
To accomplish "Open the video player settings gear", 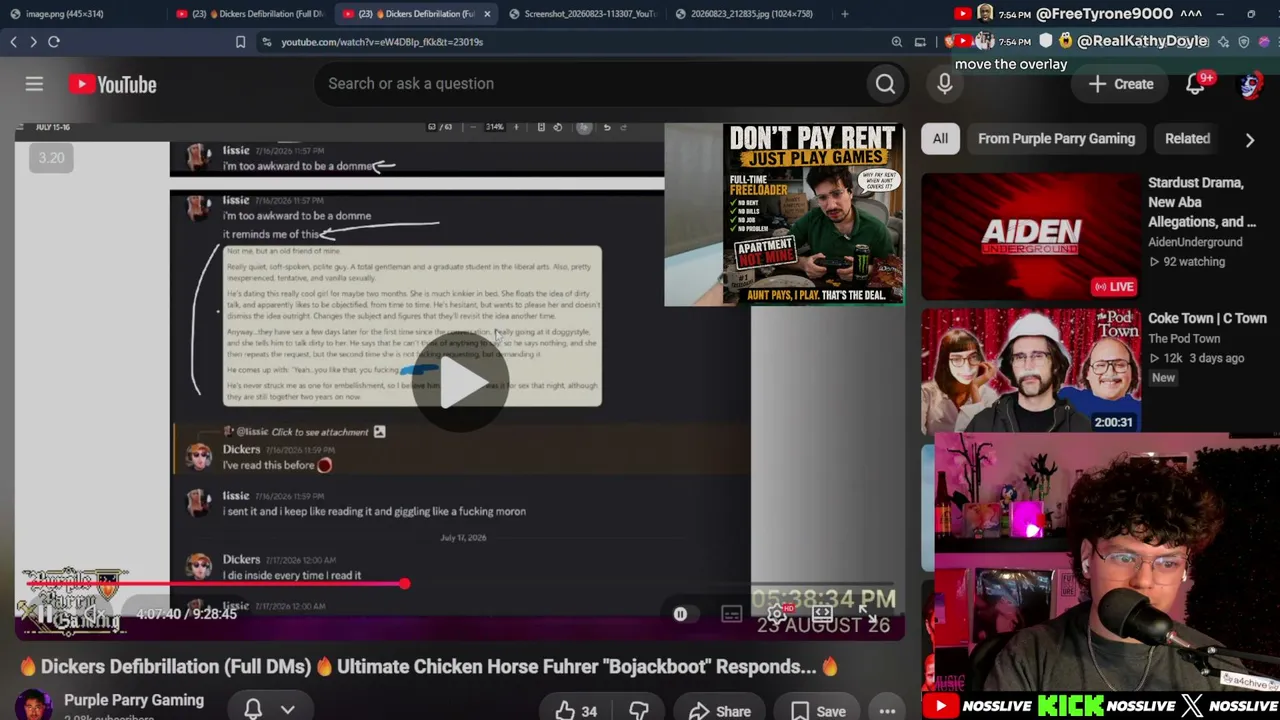I will point(777,614).
